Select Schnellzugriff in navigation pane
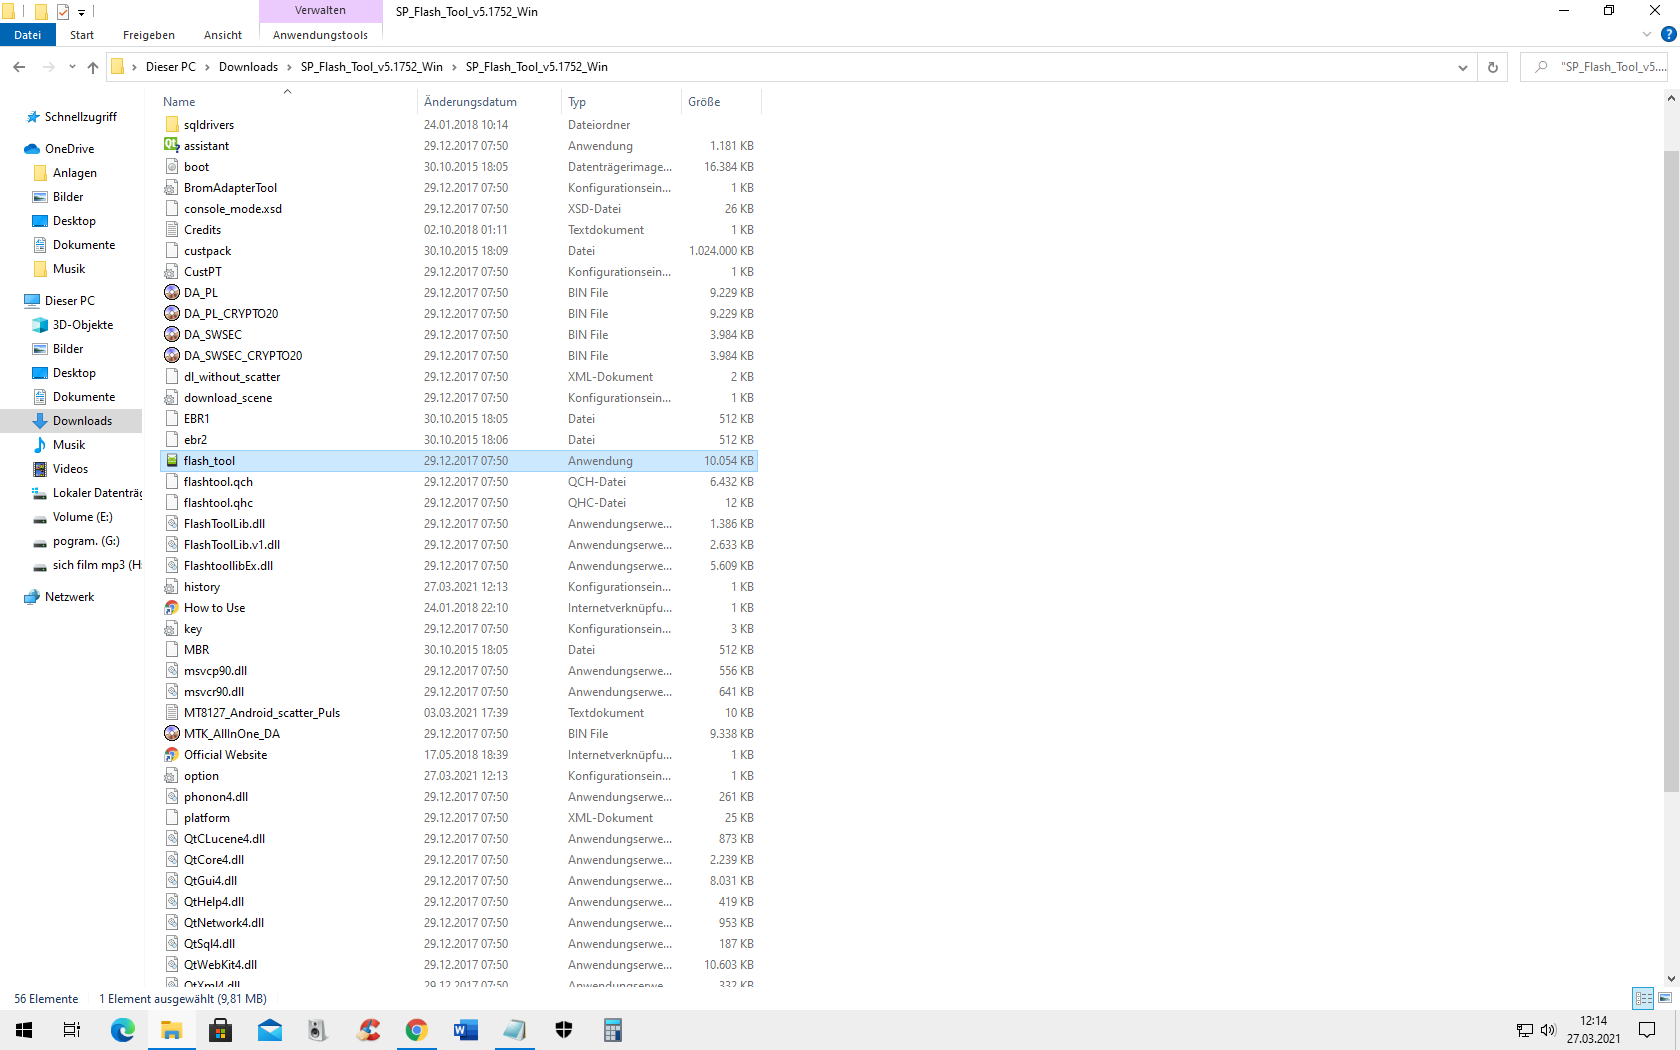Screen dimensions: 1680x1050 tap(80, 117)
